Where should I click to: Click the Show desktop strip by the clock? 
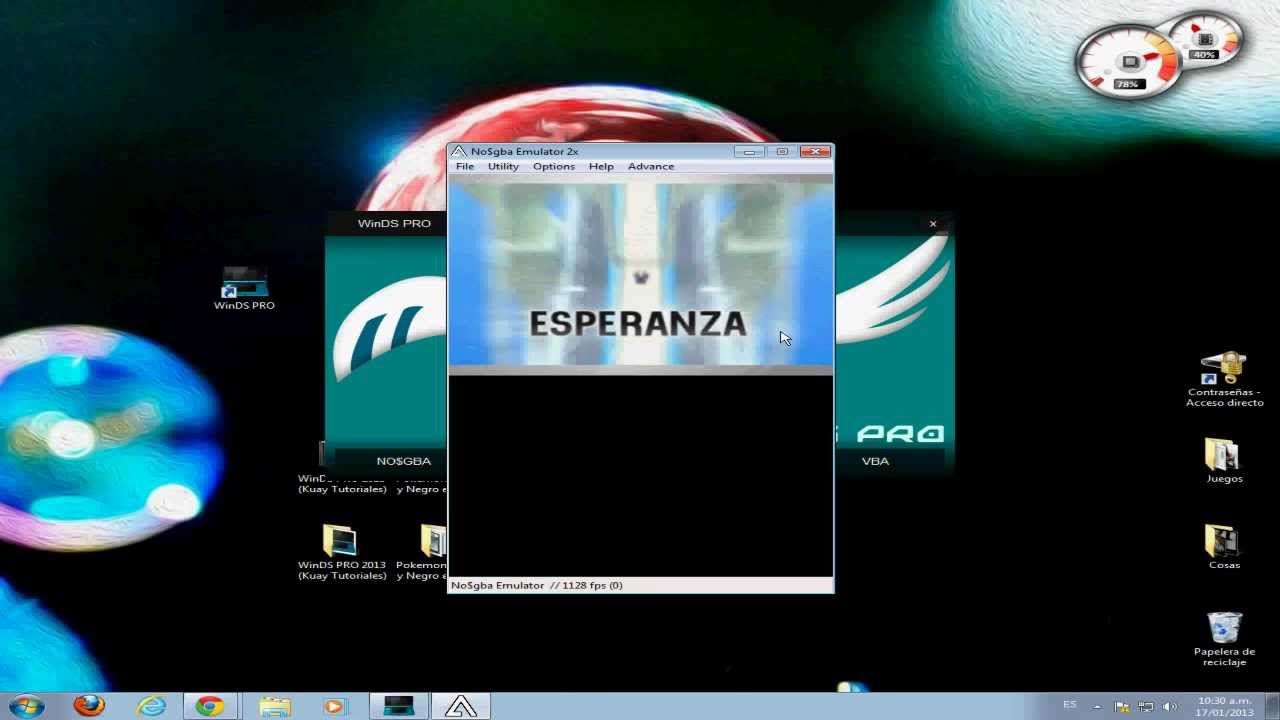point(1273,706)
